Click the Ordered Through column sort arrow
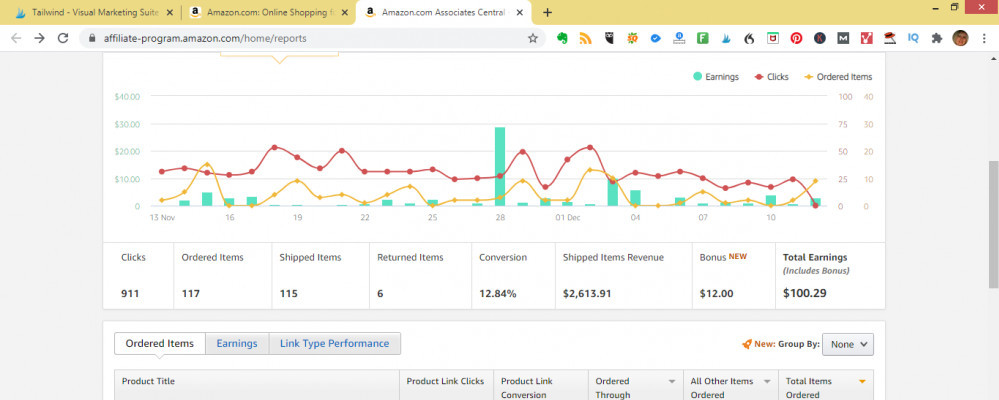Screen dimensions: 999x400 point(672,382)
